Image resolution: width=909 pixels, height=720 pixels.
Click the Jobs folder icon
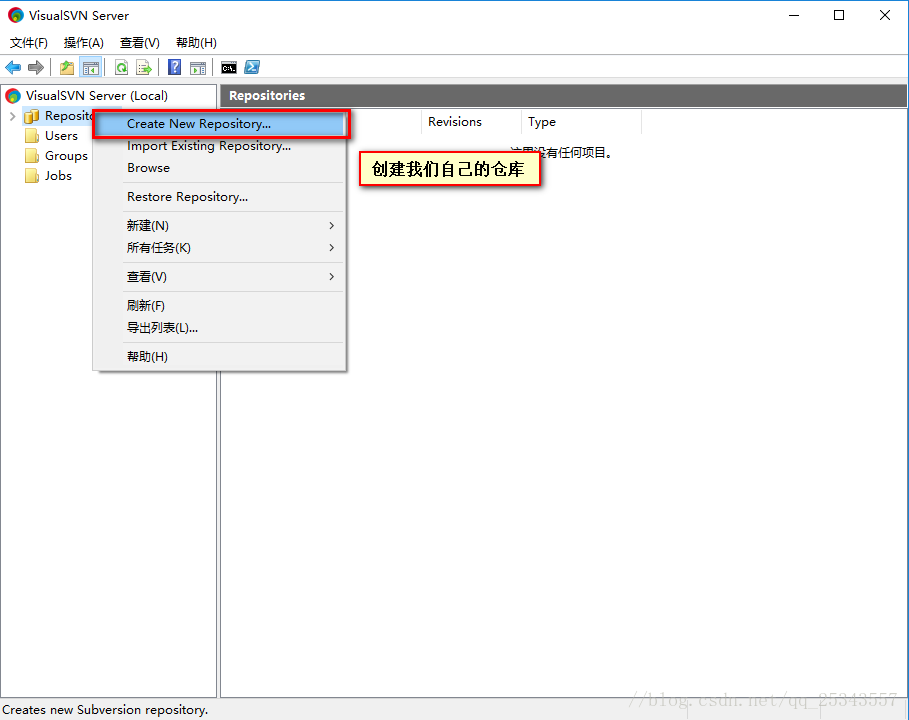[x=32, y=176]
